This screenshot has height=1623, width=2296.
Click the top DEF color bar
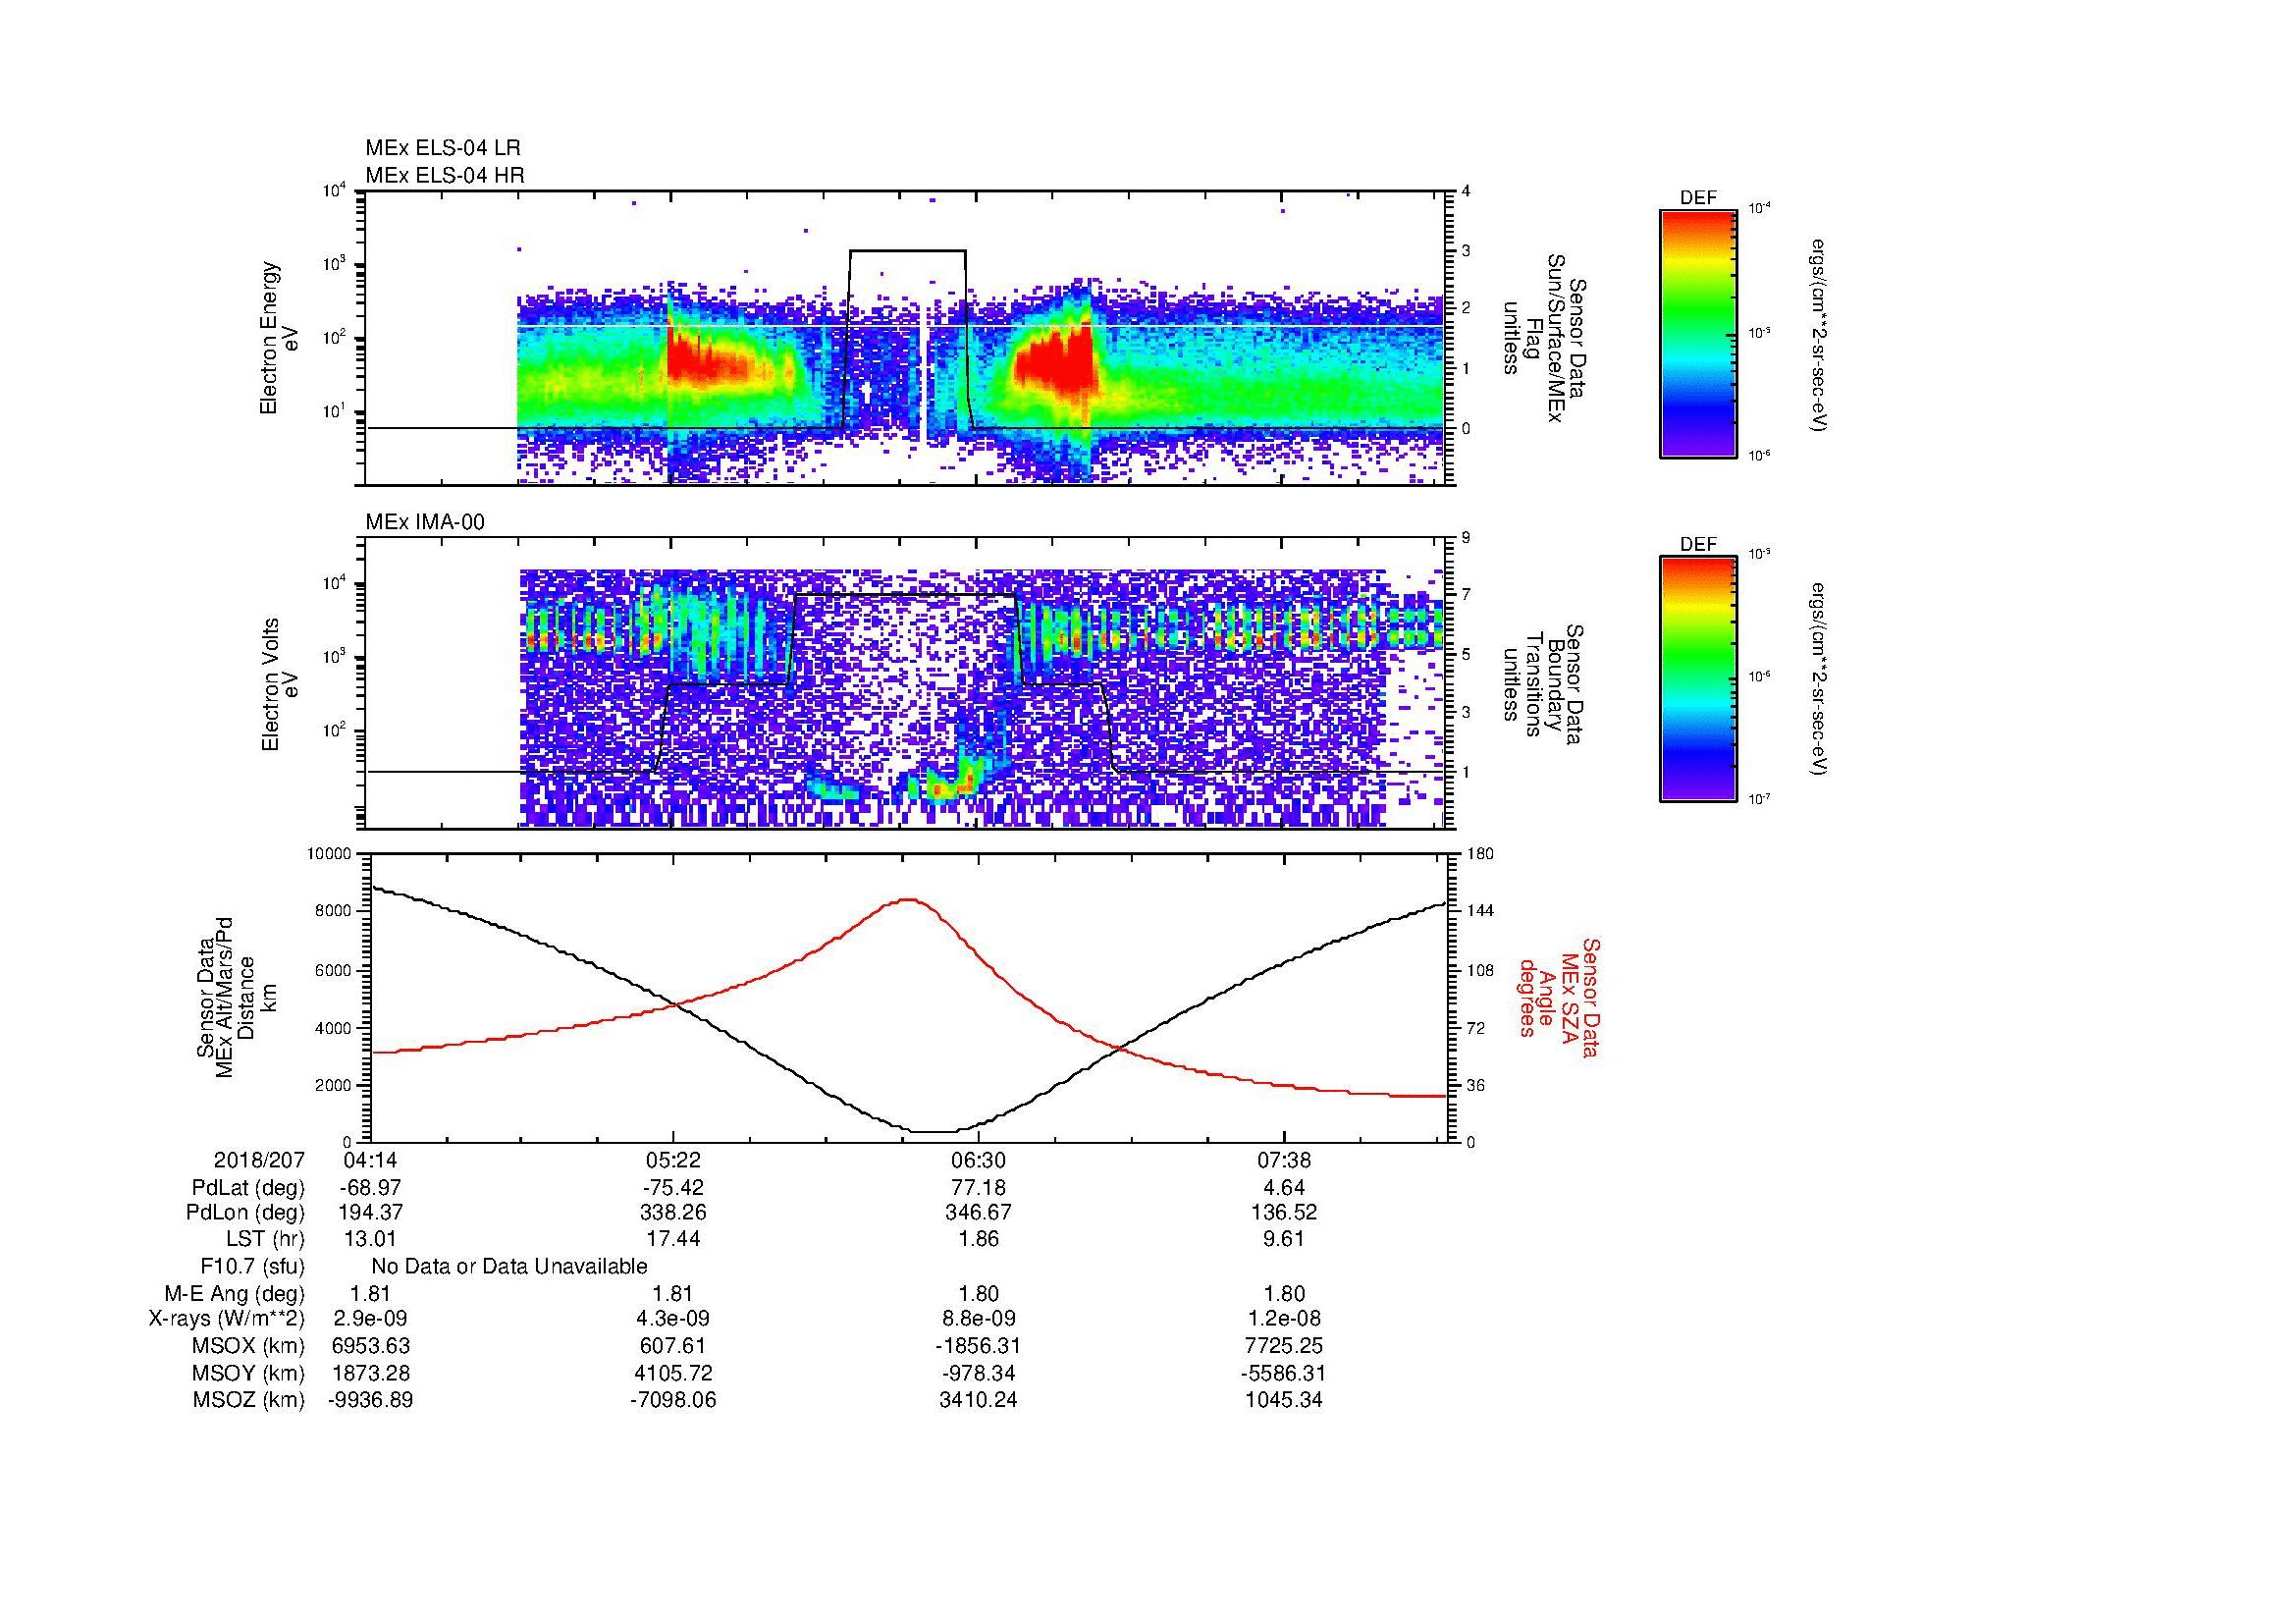click(1698, 333)
